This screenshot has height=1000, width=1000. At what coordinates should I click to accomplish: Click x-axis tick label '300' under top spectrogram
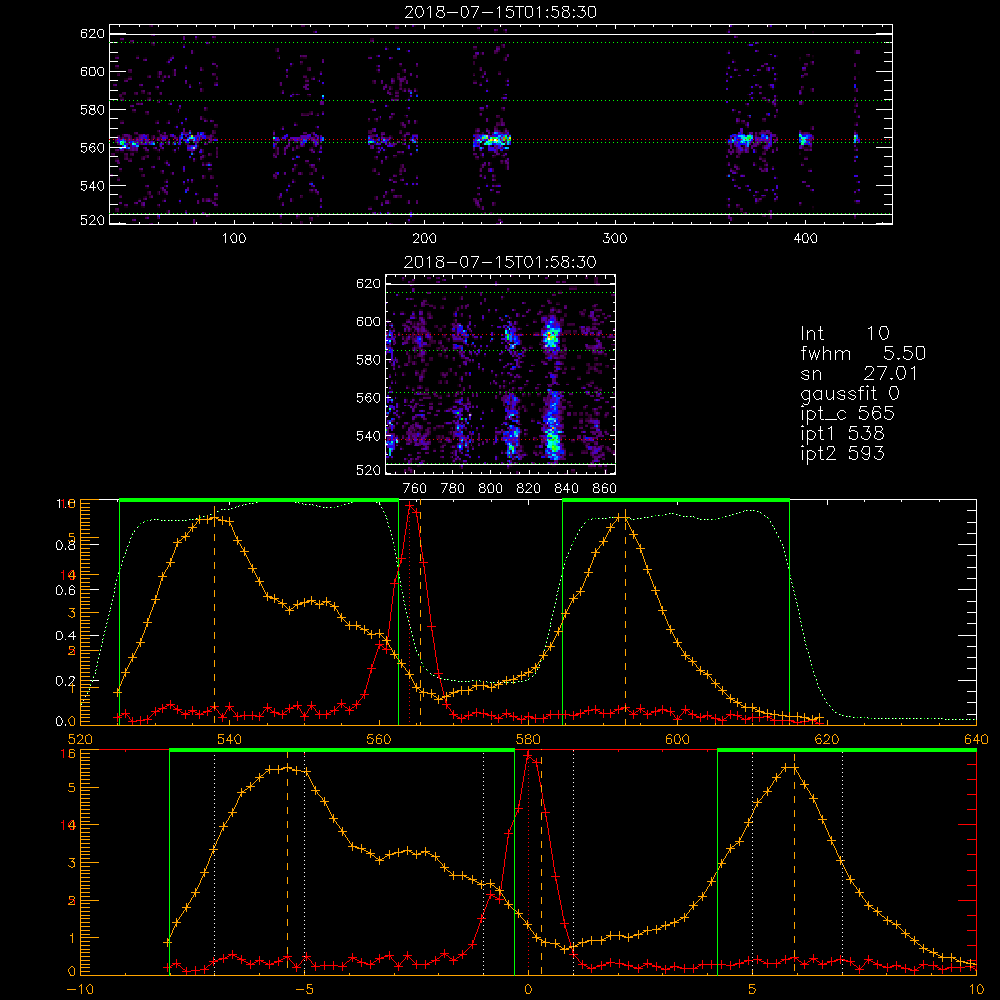click(615, 239)
